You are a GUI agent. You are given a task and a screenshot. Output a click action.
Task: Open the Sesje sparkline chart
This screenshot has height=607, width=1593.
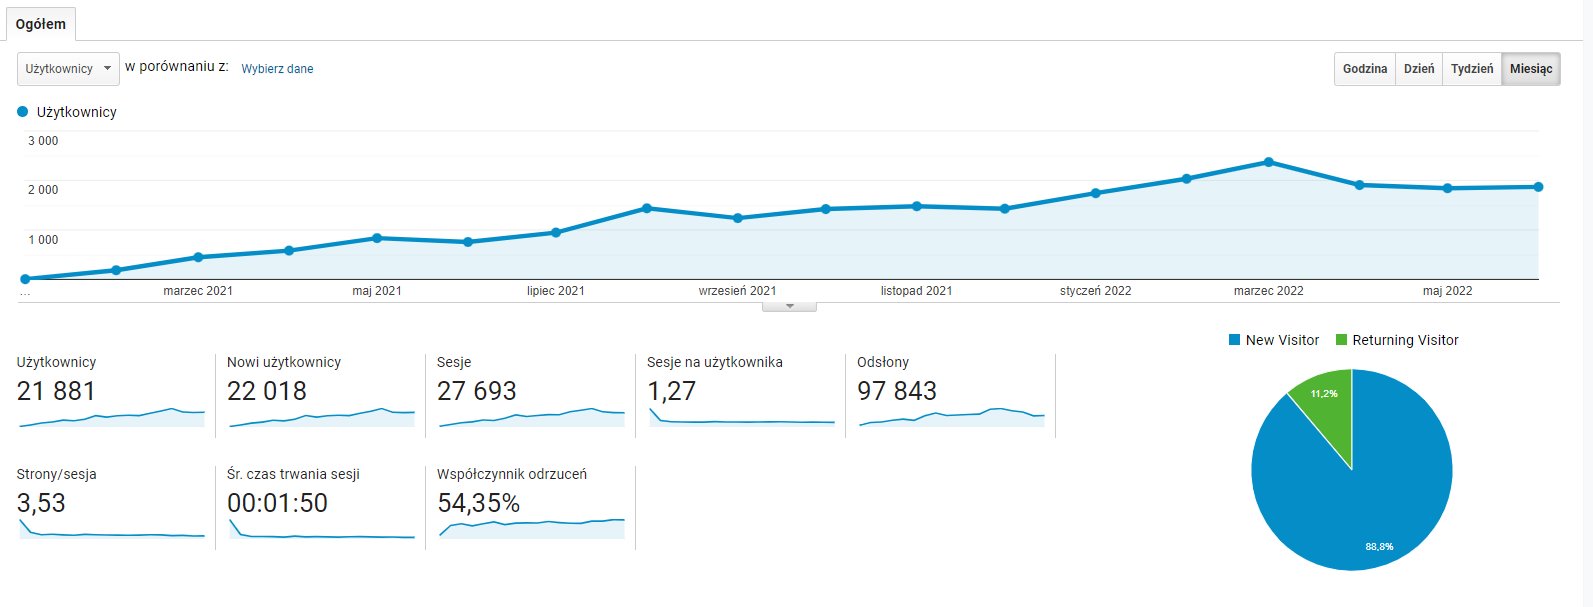(530, 417)
